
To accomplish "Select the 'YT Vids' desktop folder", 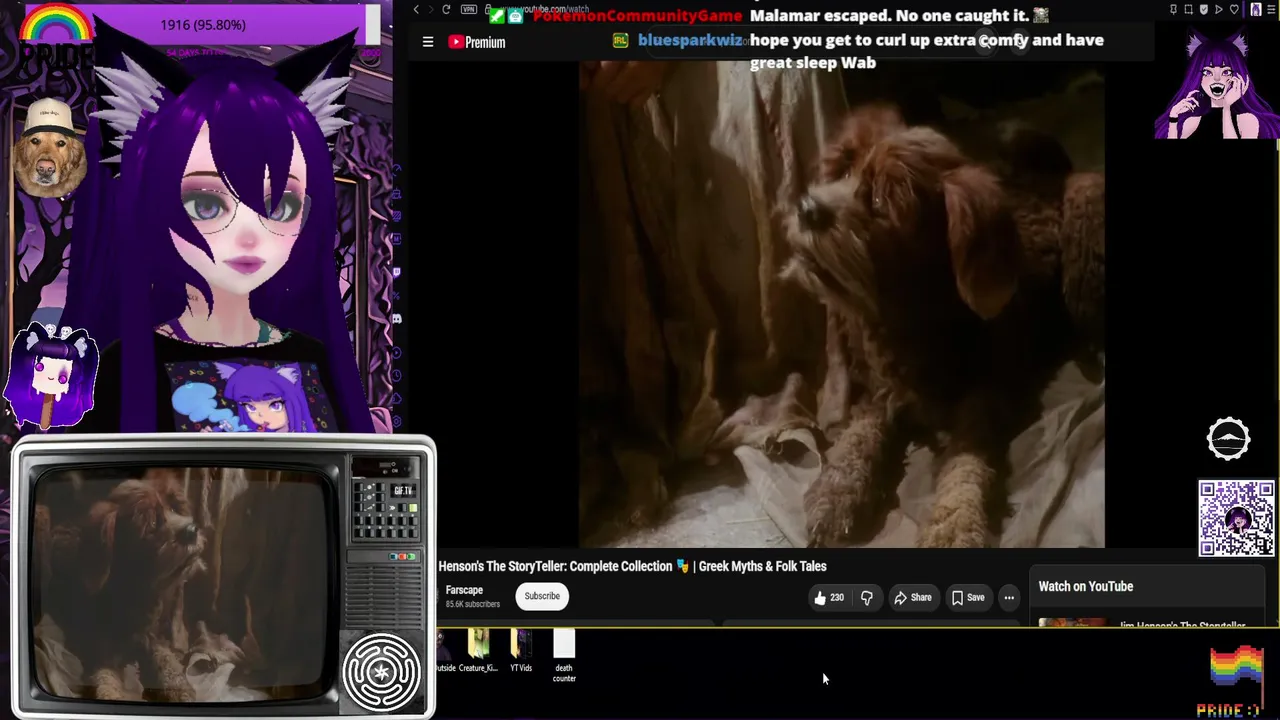I will click(521, 652).
